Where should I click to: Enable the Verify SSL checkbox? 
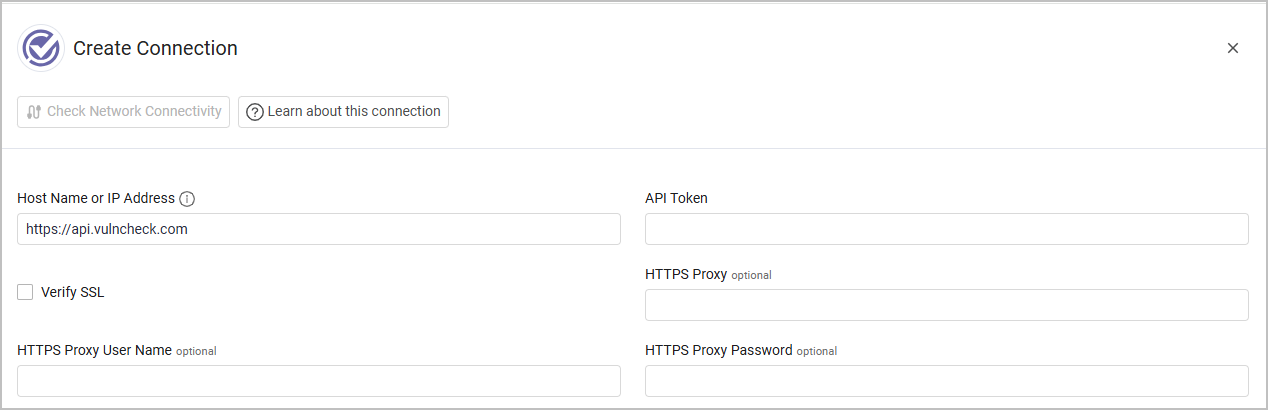[x=25, y=292]
